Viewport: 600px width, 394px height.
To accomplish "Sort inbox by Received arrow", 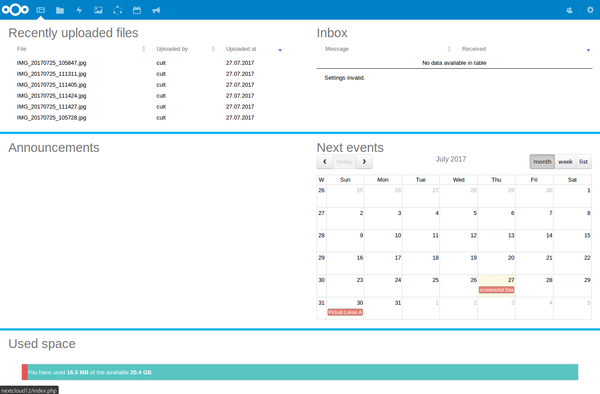I will [x=588, y=50].
